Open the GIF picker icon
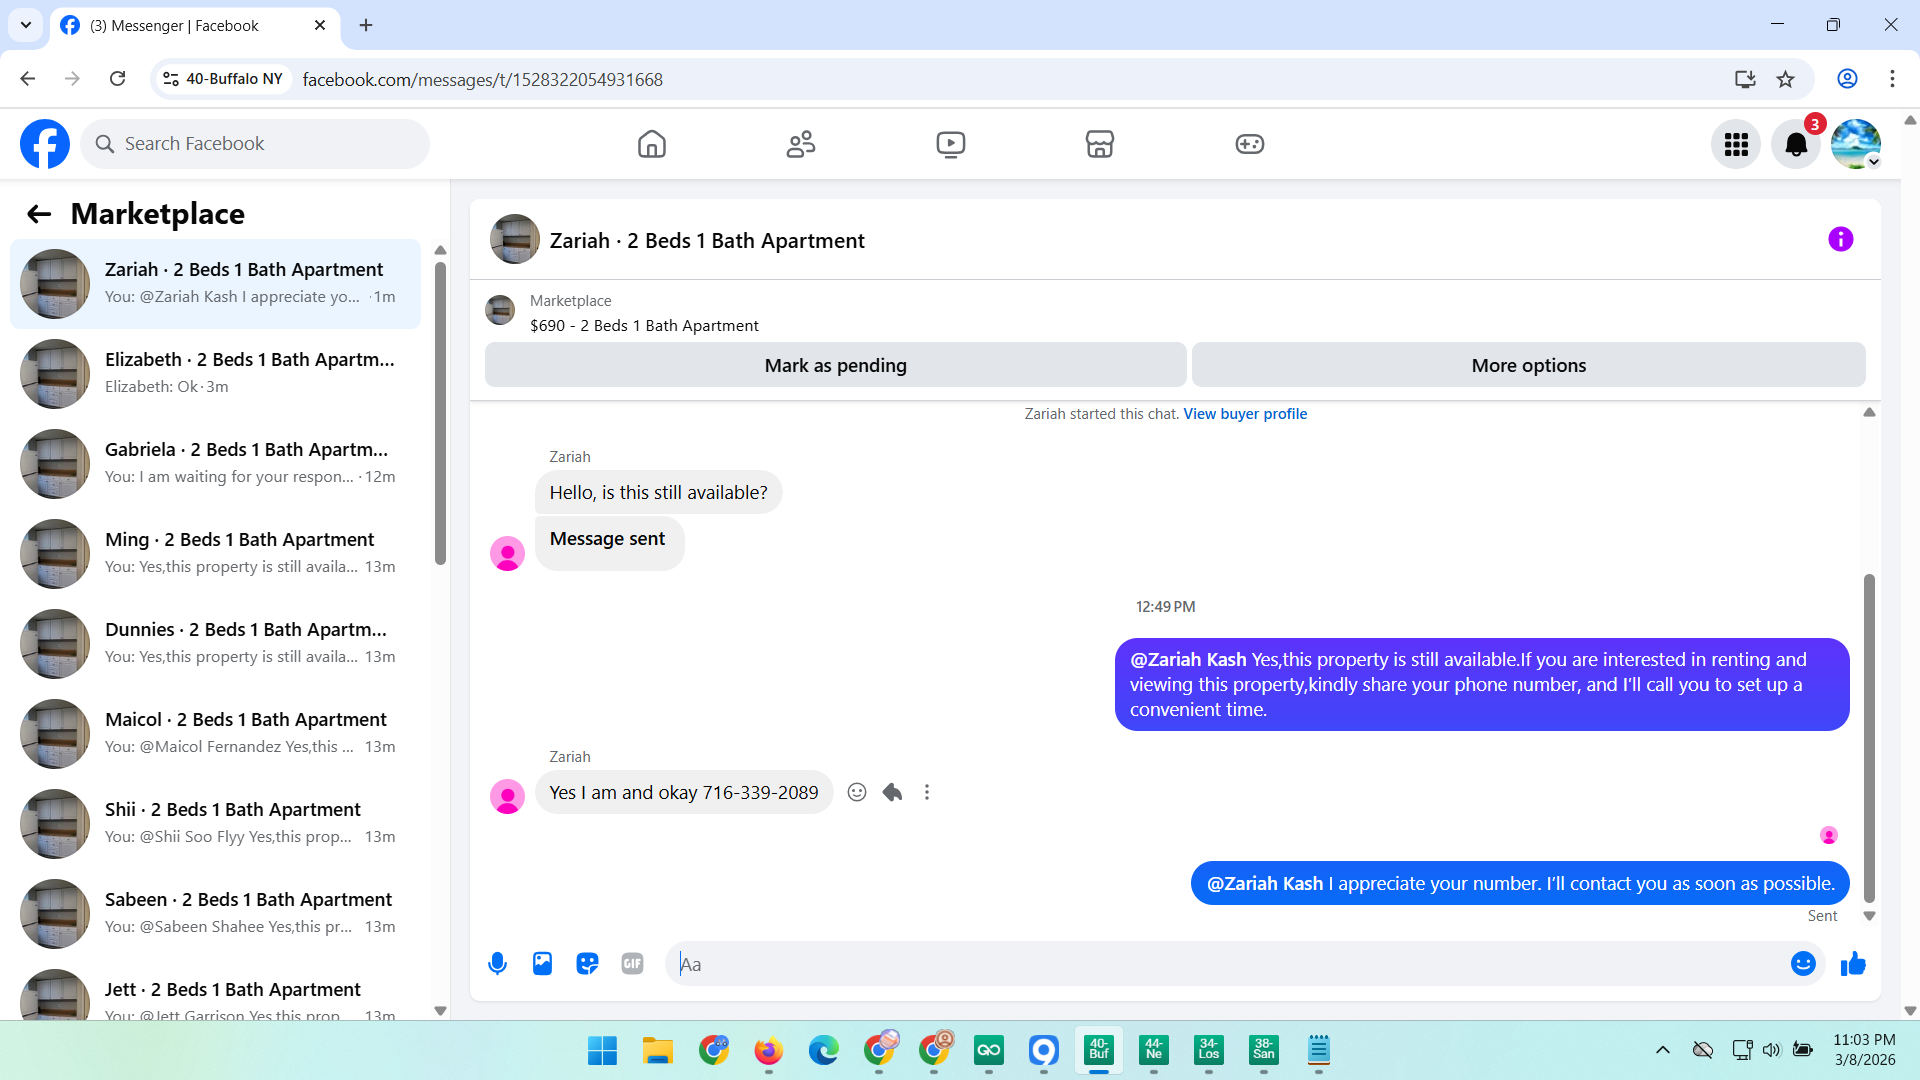1920x1080 pixels. (632, 963)
